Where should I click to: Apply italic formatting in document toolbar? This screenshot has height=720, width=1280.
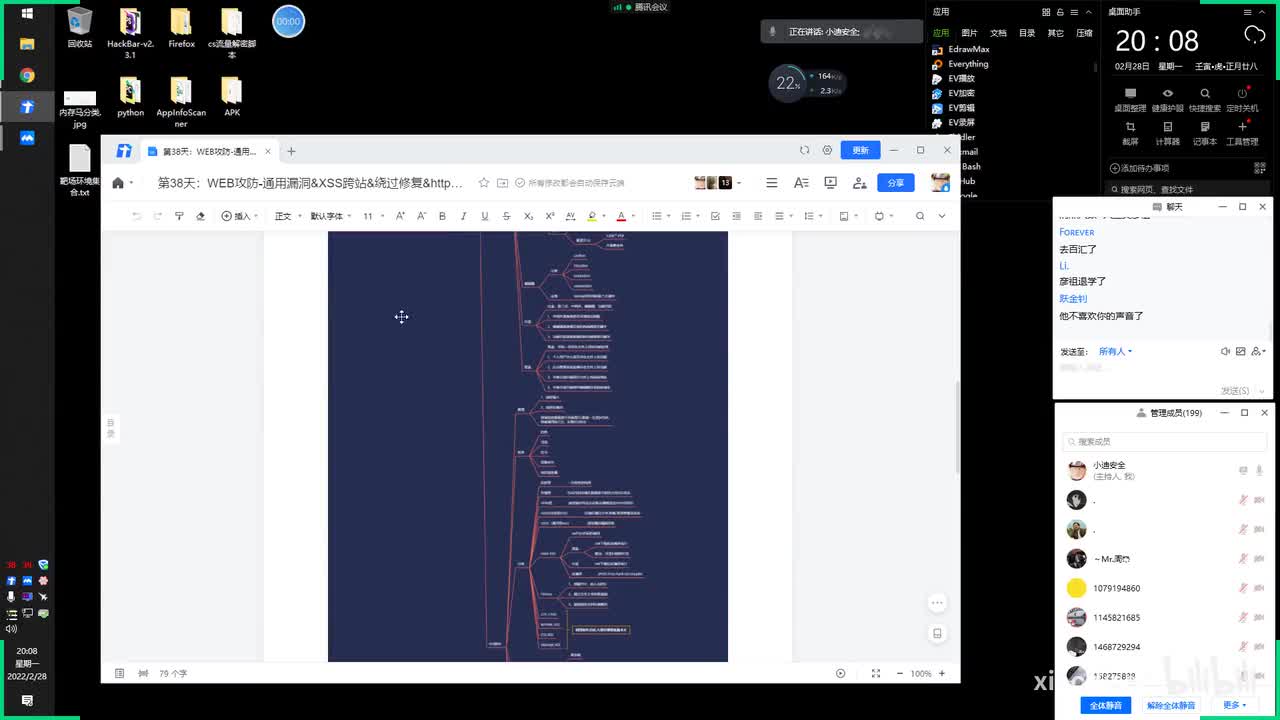(463, 216)
